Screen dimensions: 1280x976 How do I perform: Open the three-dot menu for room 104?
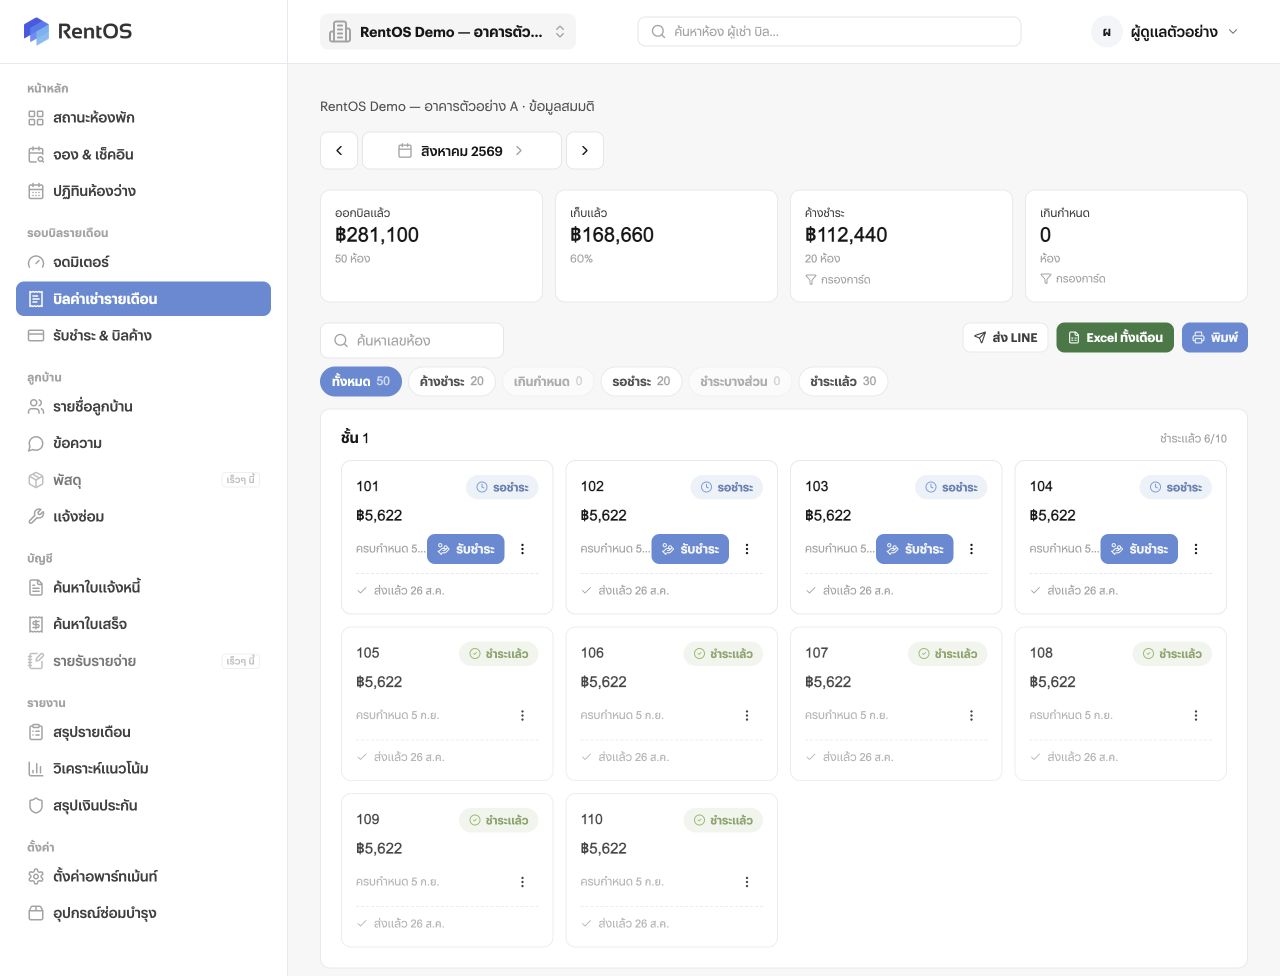1196,549
